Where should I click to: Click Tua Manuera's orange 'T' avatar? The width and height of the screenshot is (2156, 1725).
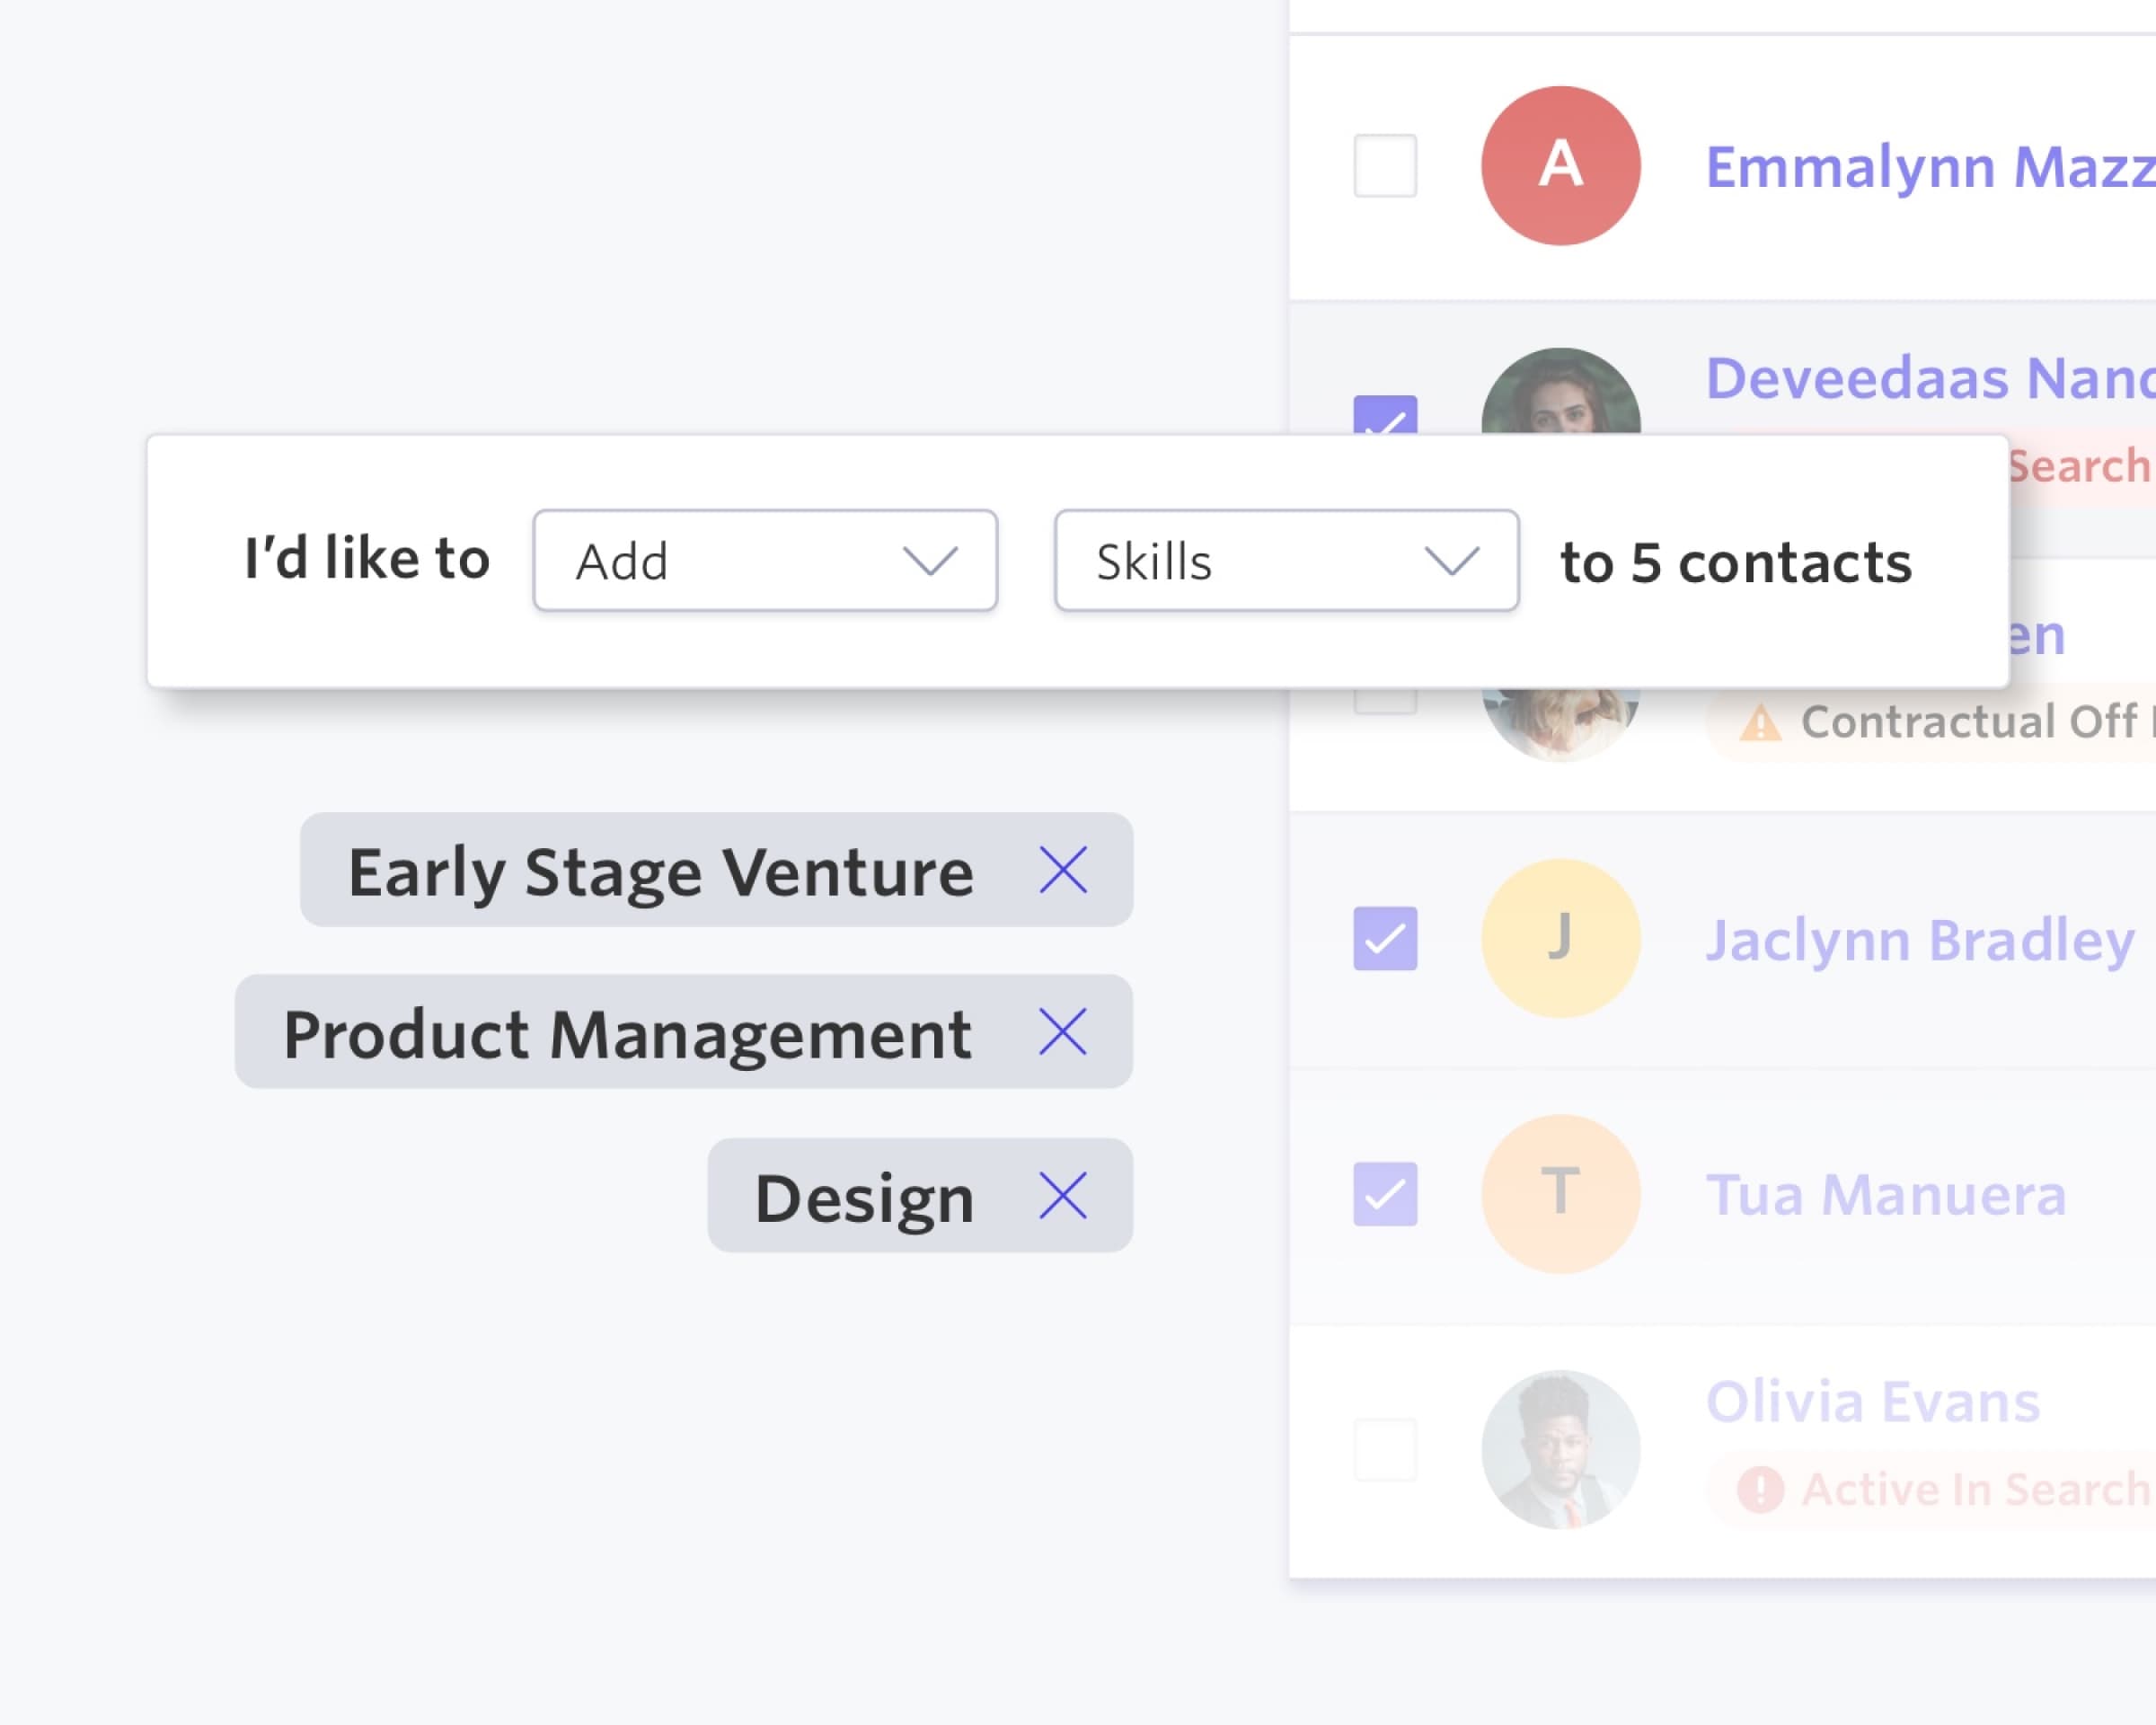(x=1560, y=1194)
